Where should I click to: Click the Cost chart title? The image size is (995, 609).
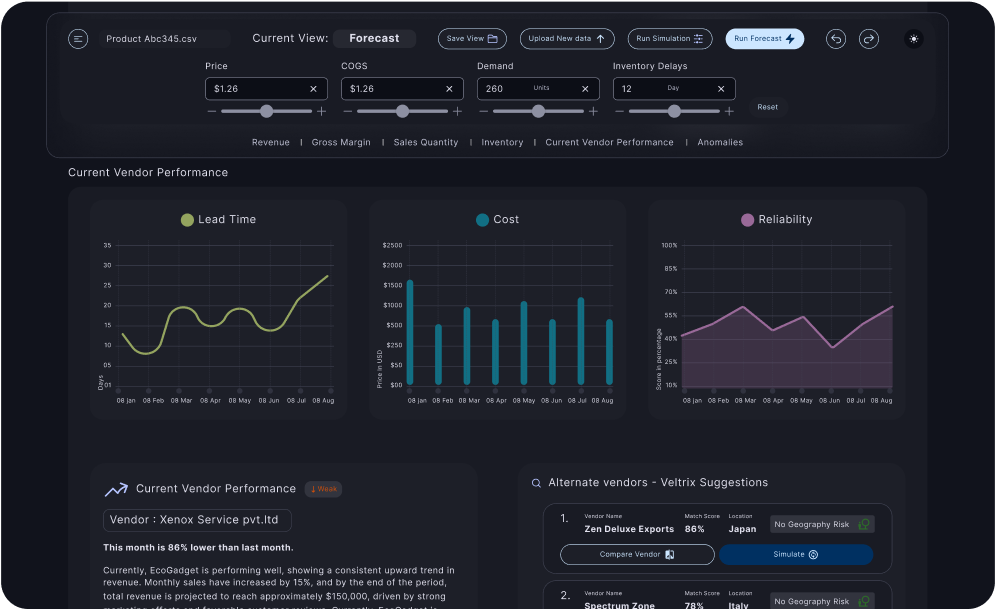pos(506,219)
